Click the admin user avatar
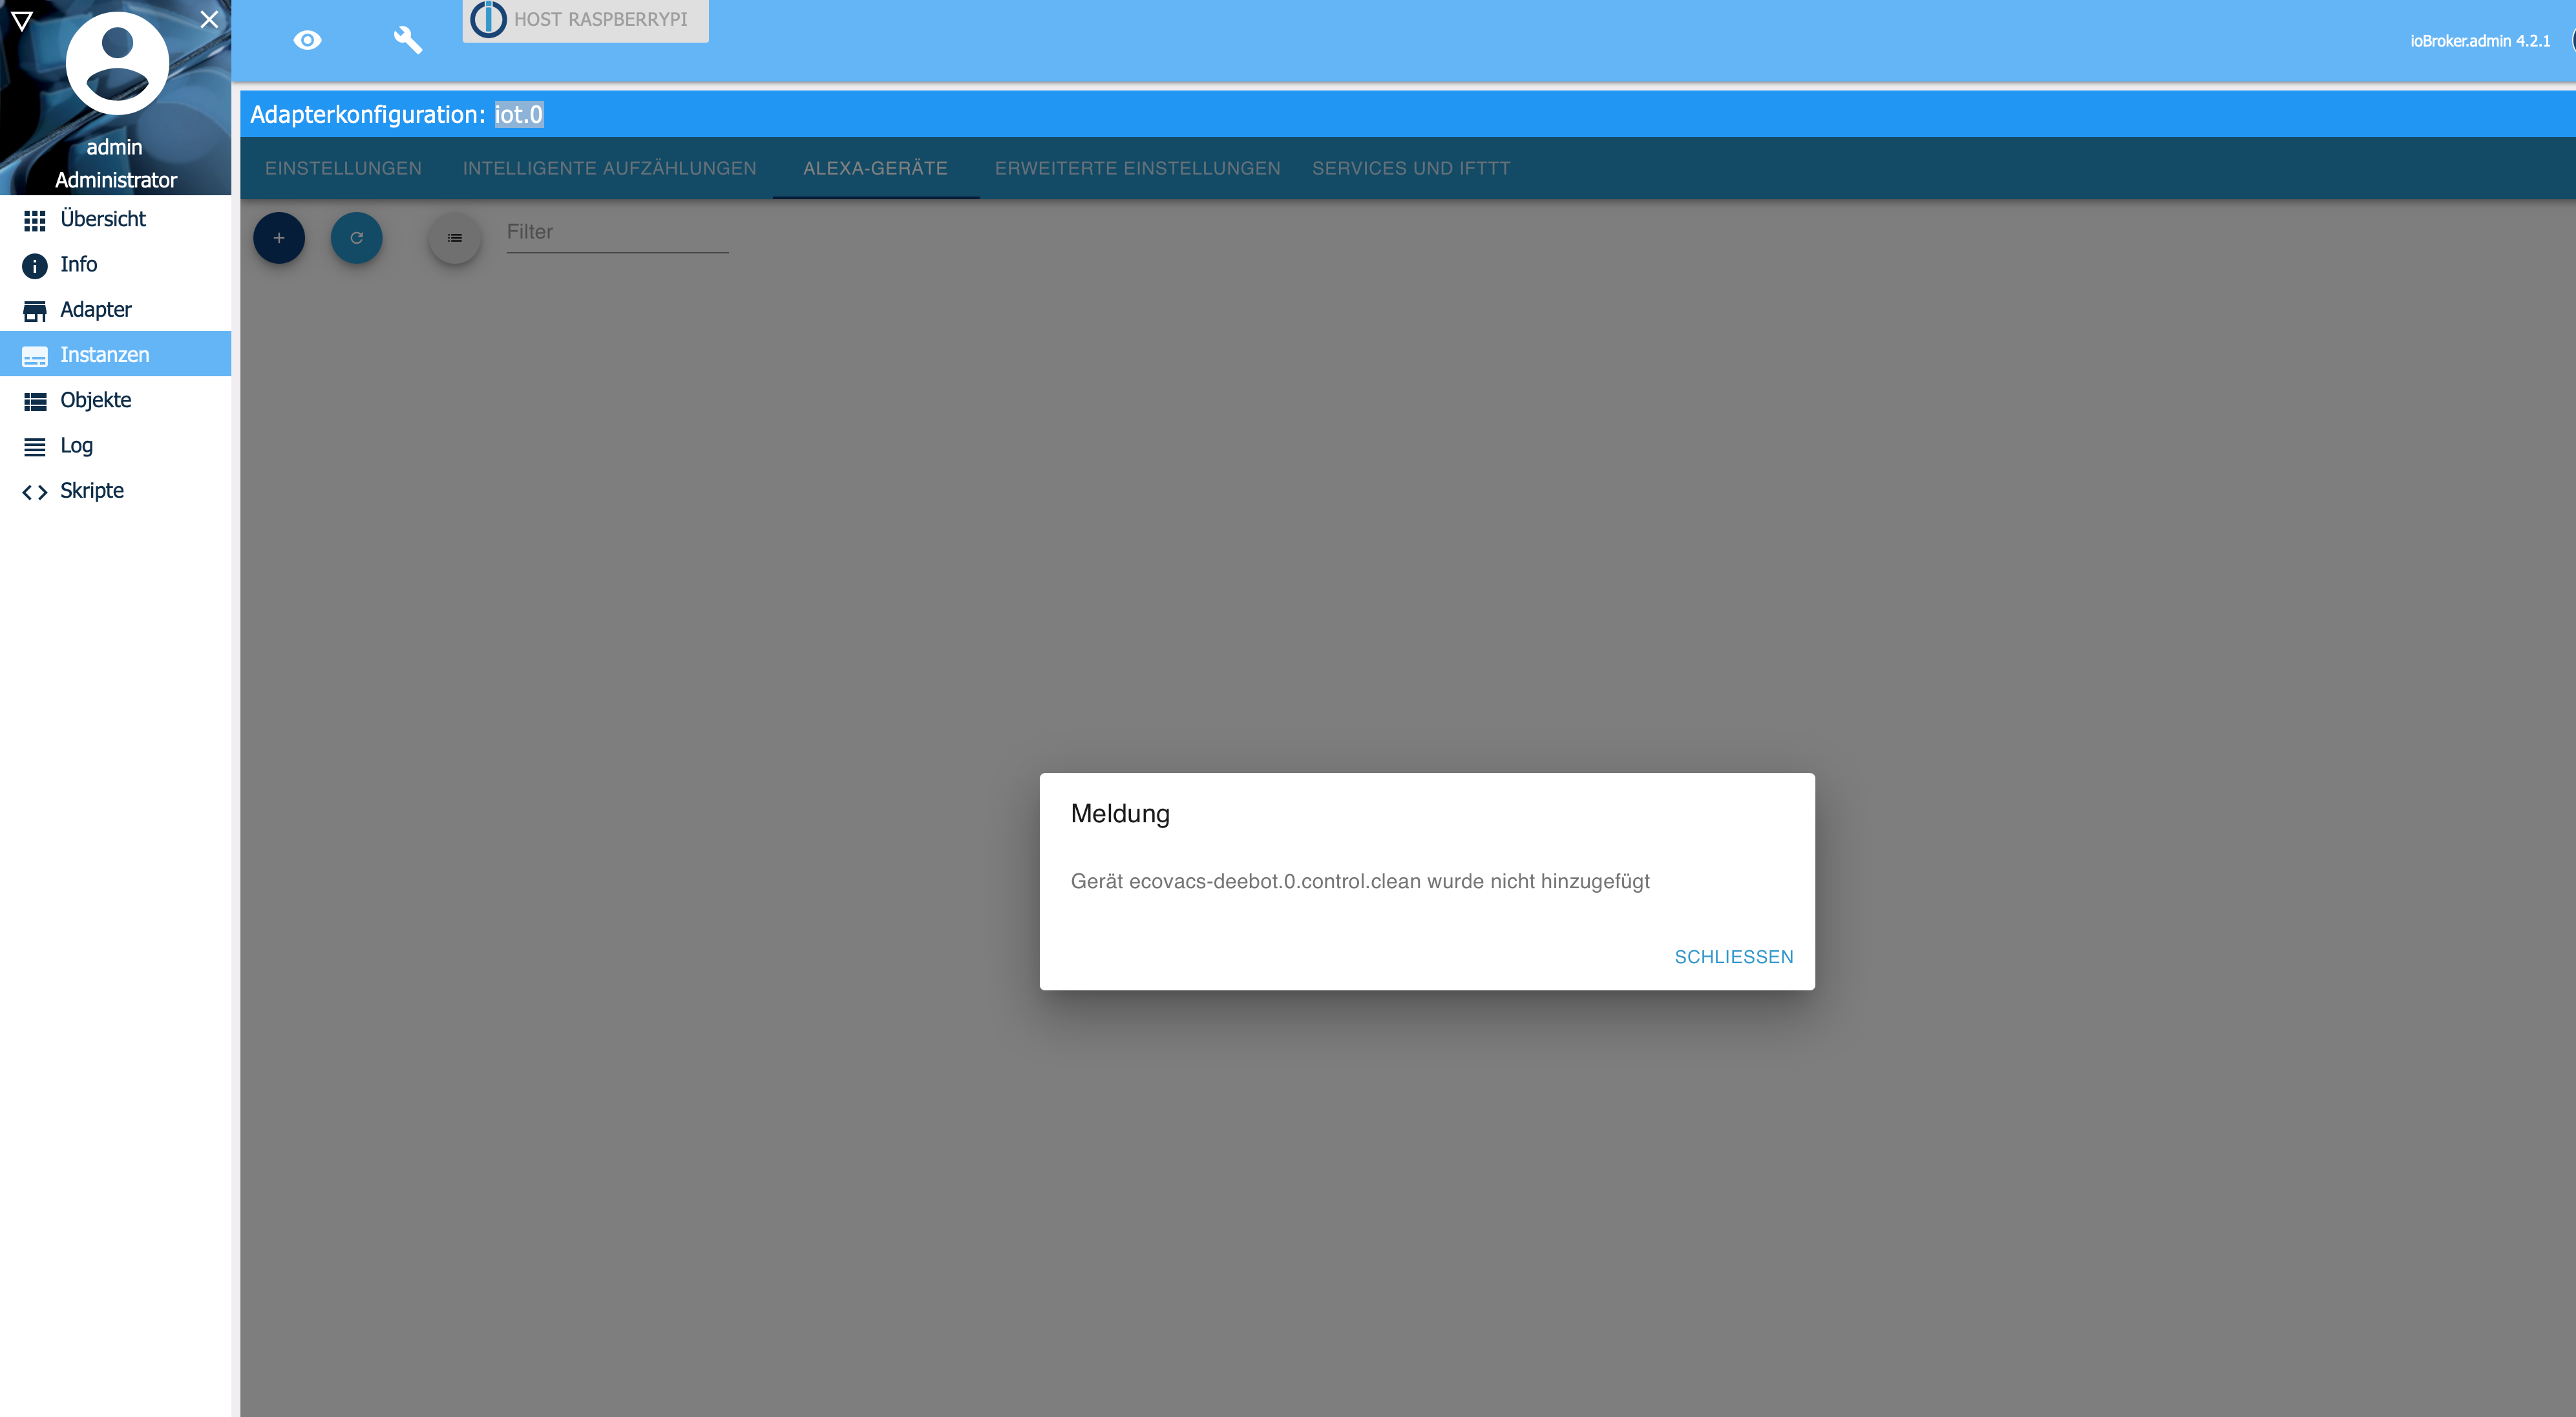The height and width of the screenshot is (1417, 2576). 117,63
